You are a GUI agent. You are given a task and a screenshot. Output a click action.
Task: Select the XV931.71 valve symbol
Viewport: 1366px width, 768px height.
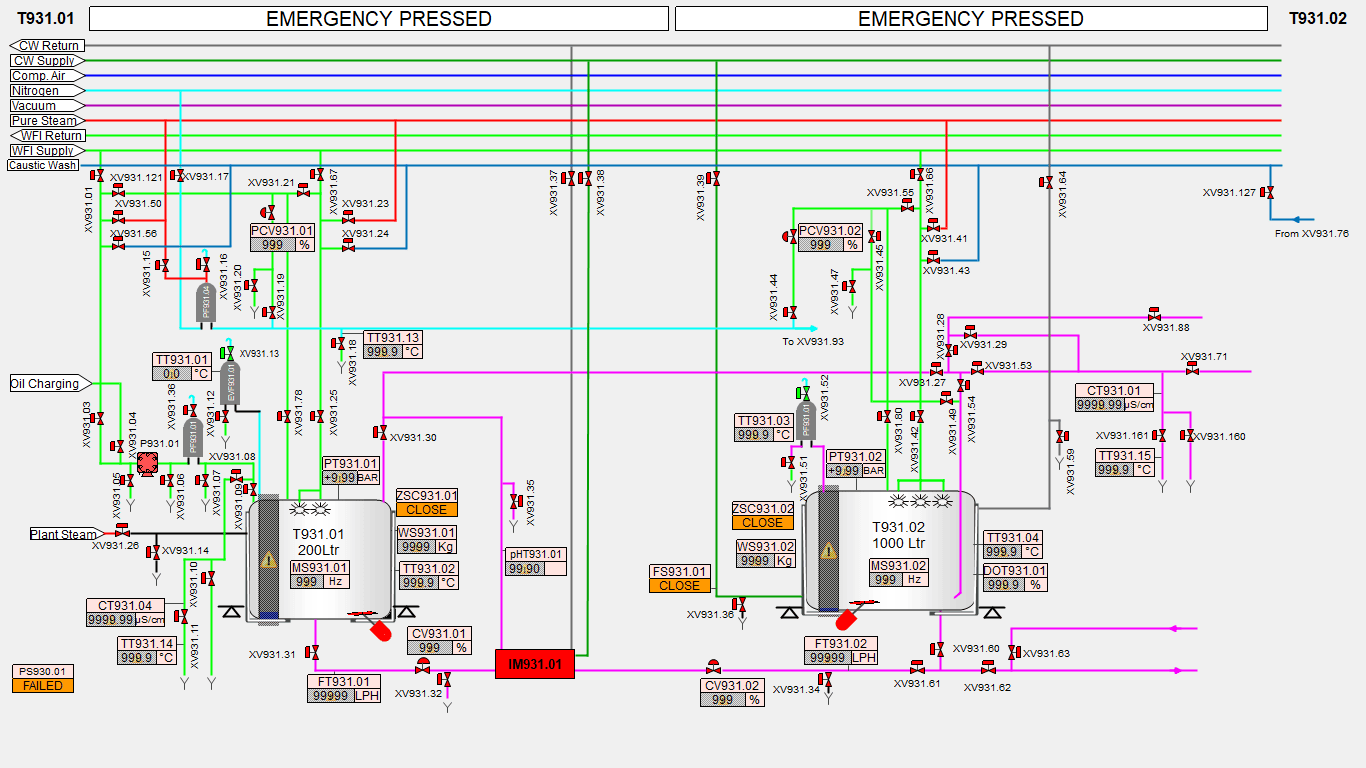tap(1192, 369)
